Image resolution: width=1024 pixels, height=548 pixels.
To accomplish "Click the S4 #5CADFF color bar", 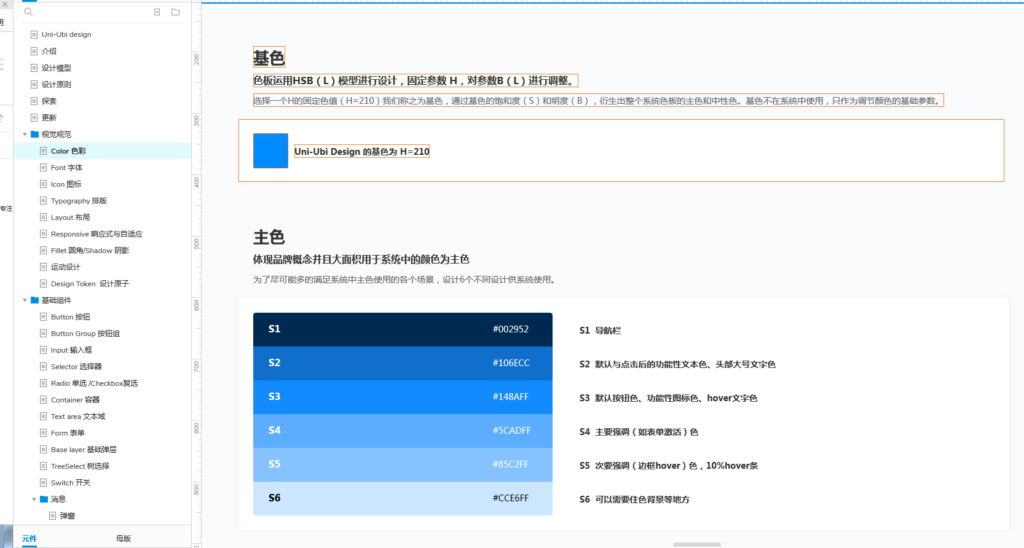I will click(403, 431).
